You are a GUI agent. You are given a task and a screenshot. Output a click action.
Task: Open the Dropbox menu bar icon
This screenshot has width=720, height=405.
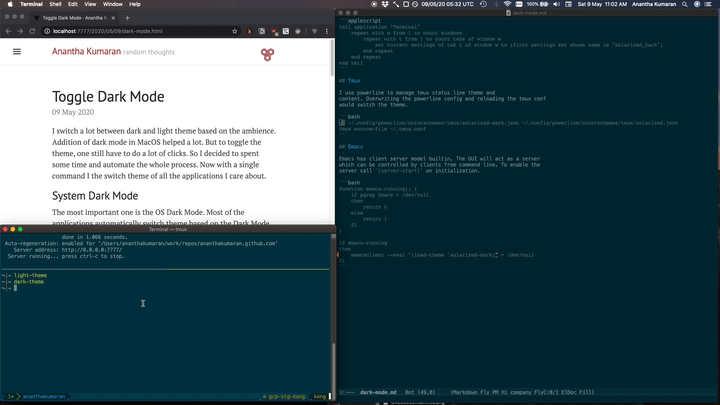(385, 4)
